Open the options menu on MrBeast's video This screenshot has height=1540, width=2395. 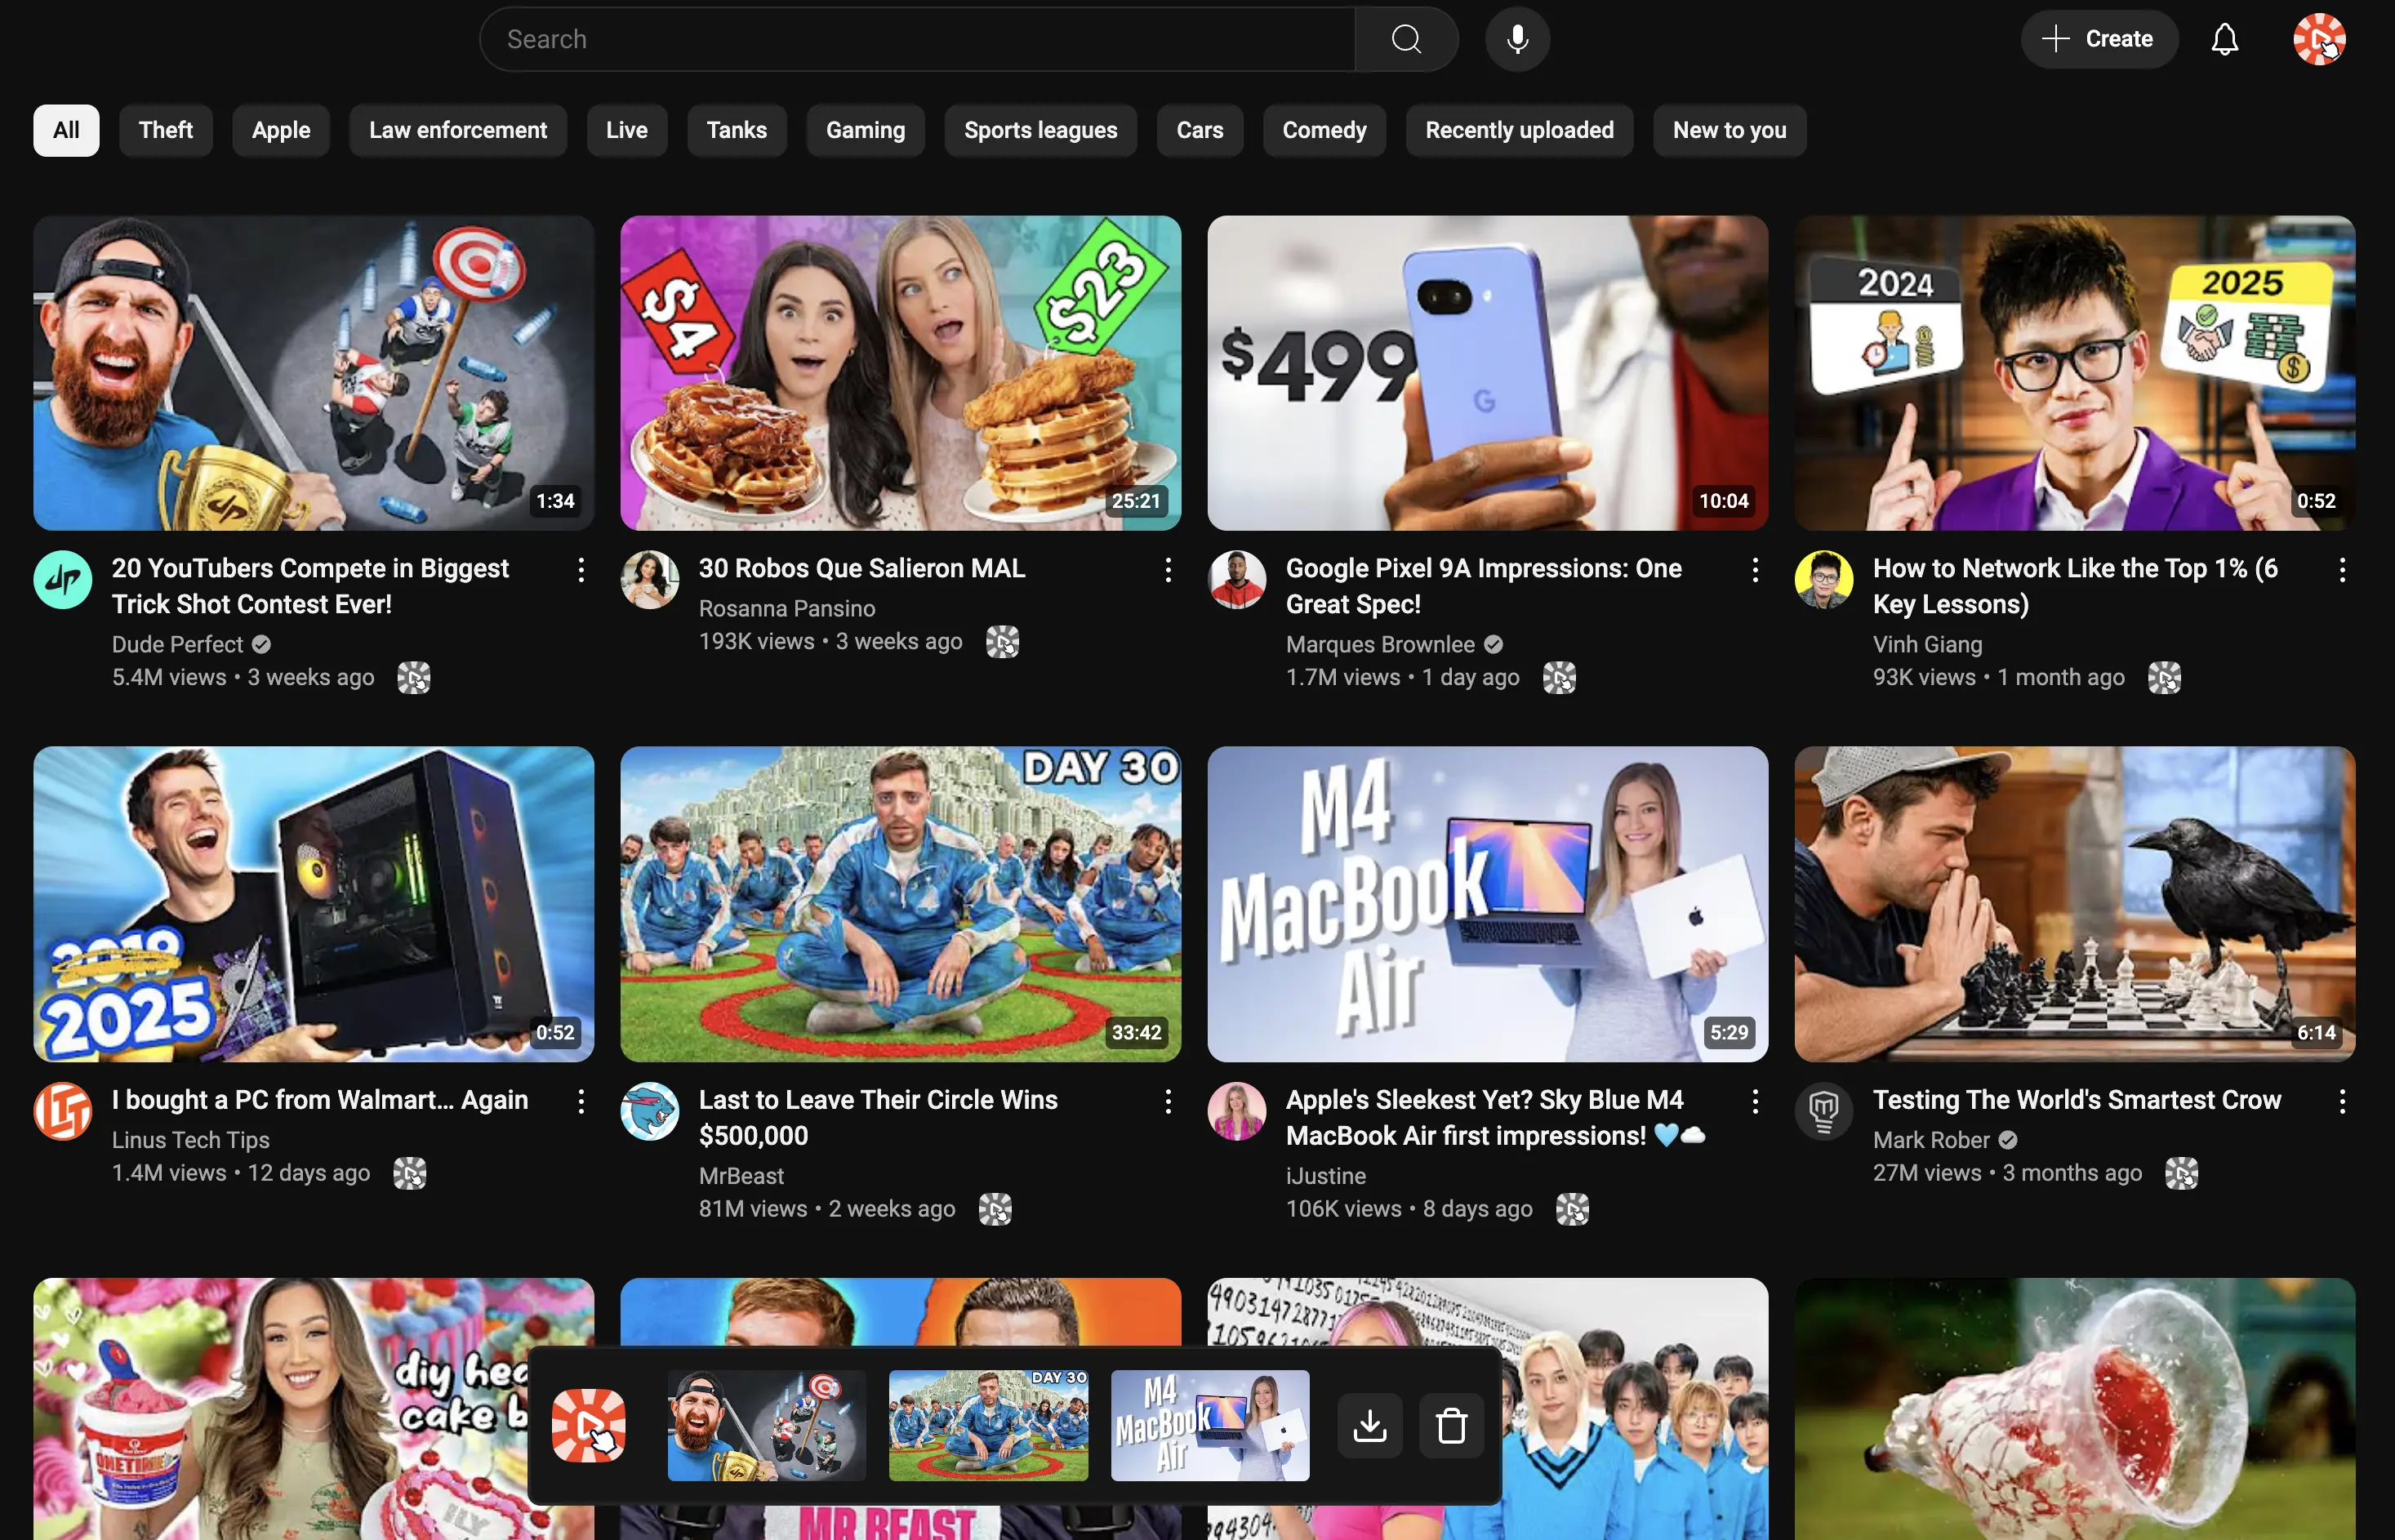pyautogui.click(x=1168, y=1101)
